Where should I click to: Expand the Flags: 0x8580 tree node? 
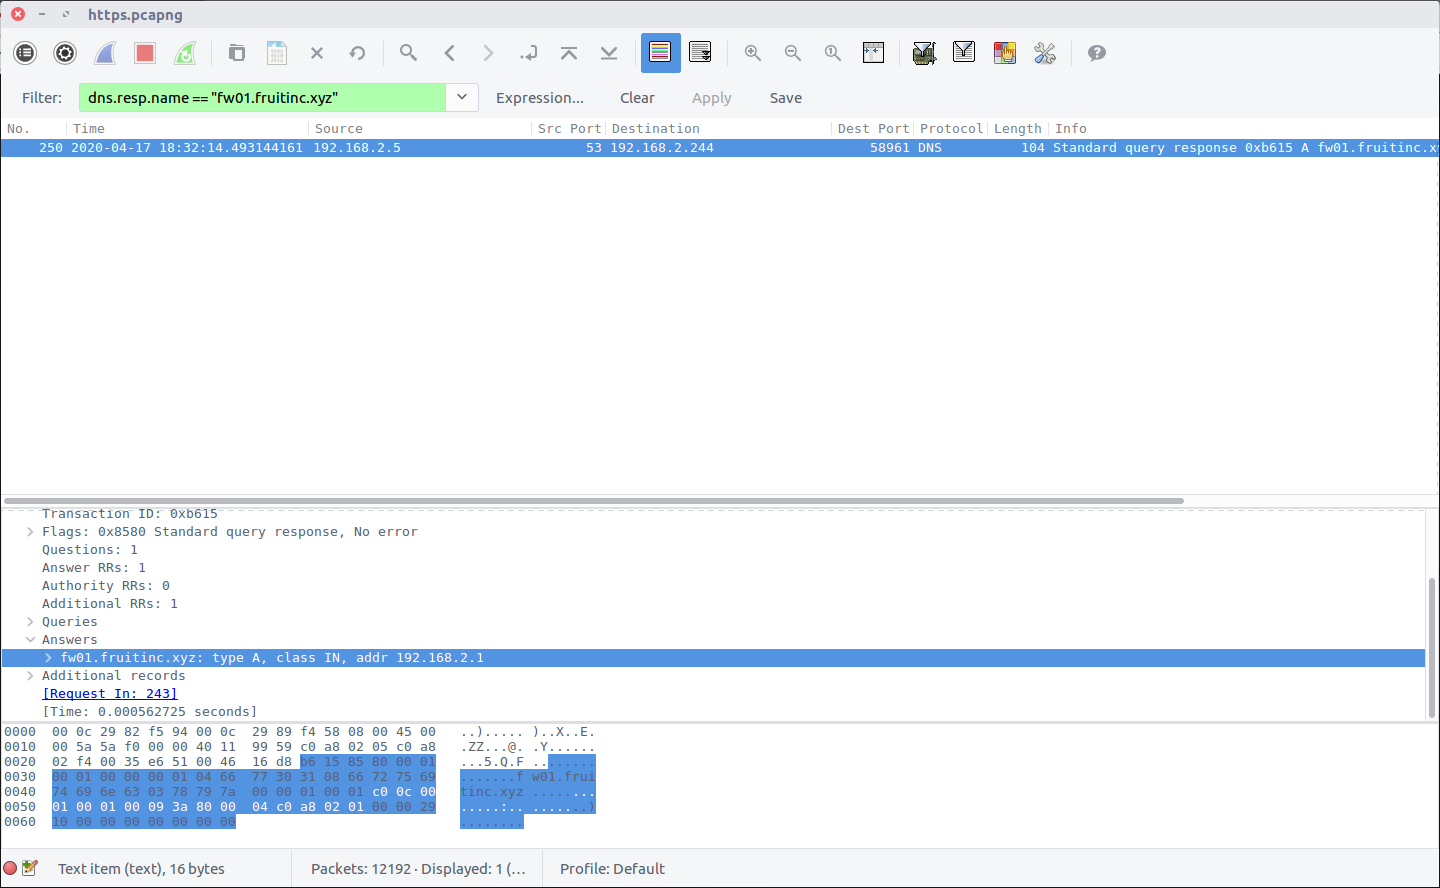30,532
